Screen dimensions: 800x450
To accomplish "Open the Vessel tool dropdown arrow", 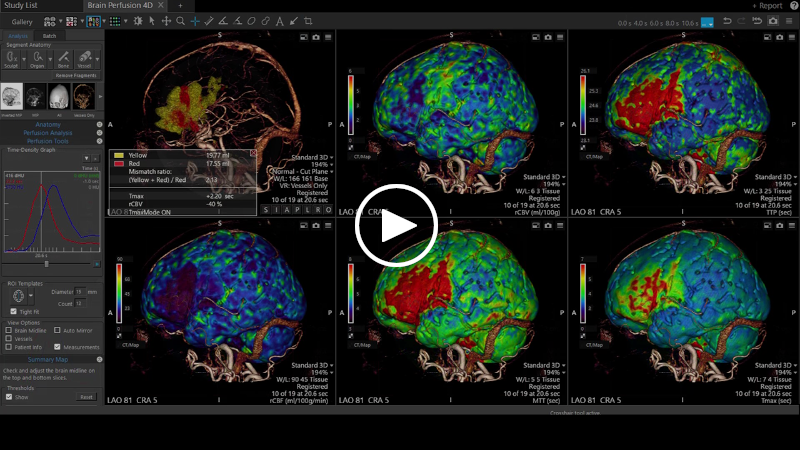I will [97, 59].
